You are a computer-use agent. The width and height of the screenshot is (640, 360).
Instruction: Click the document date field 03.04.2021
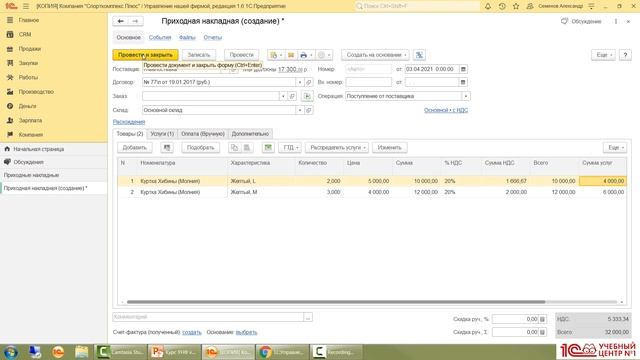pyautogui.click(x=432, y=69)
